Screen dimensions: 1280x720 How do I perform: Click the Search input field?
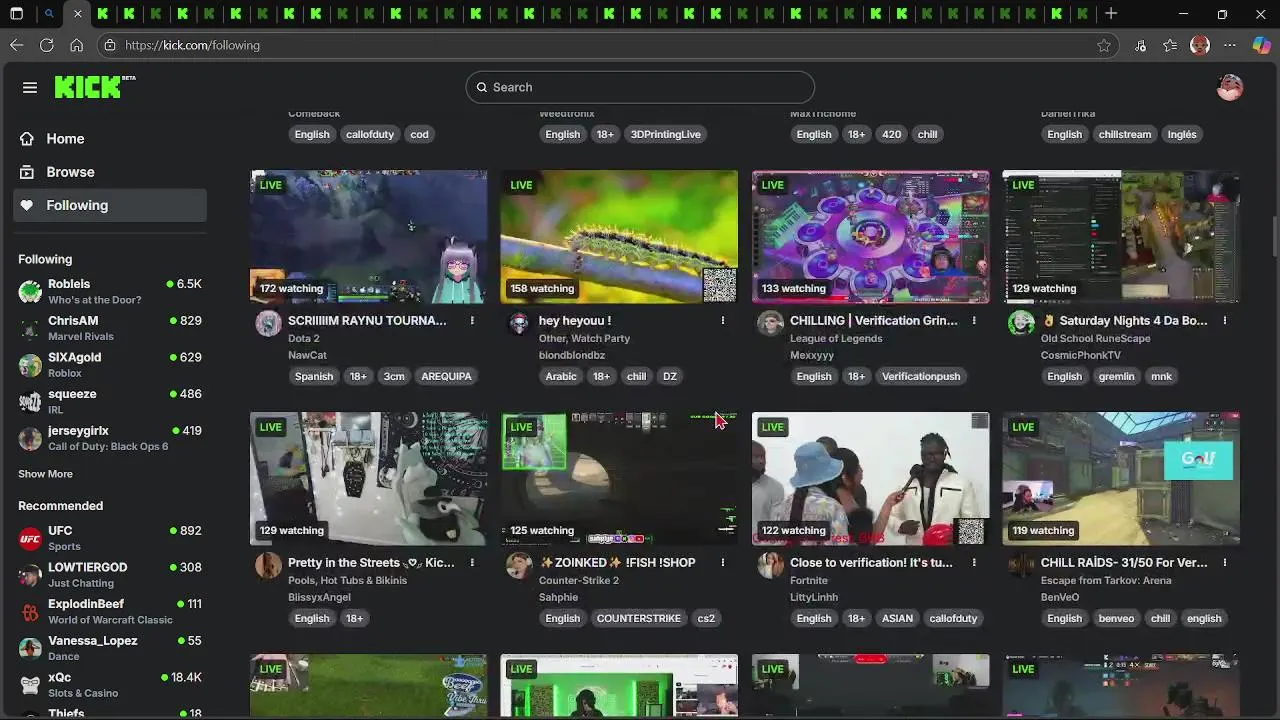640,87
